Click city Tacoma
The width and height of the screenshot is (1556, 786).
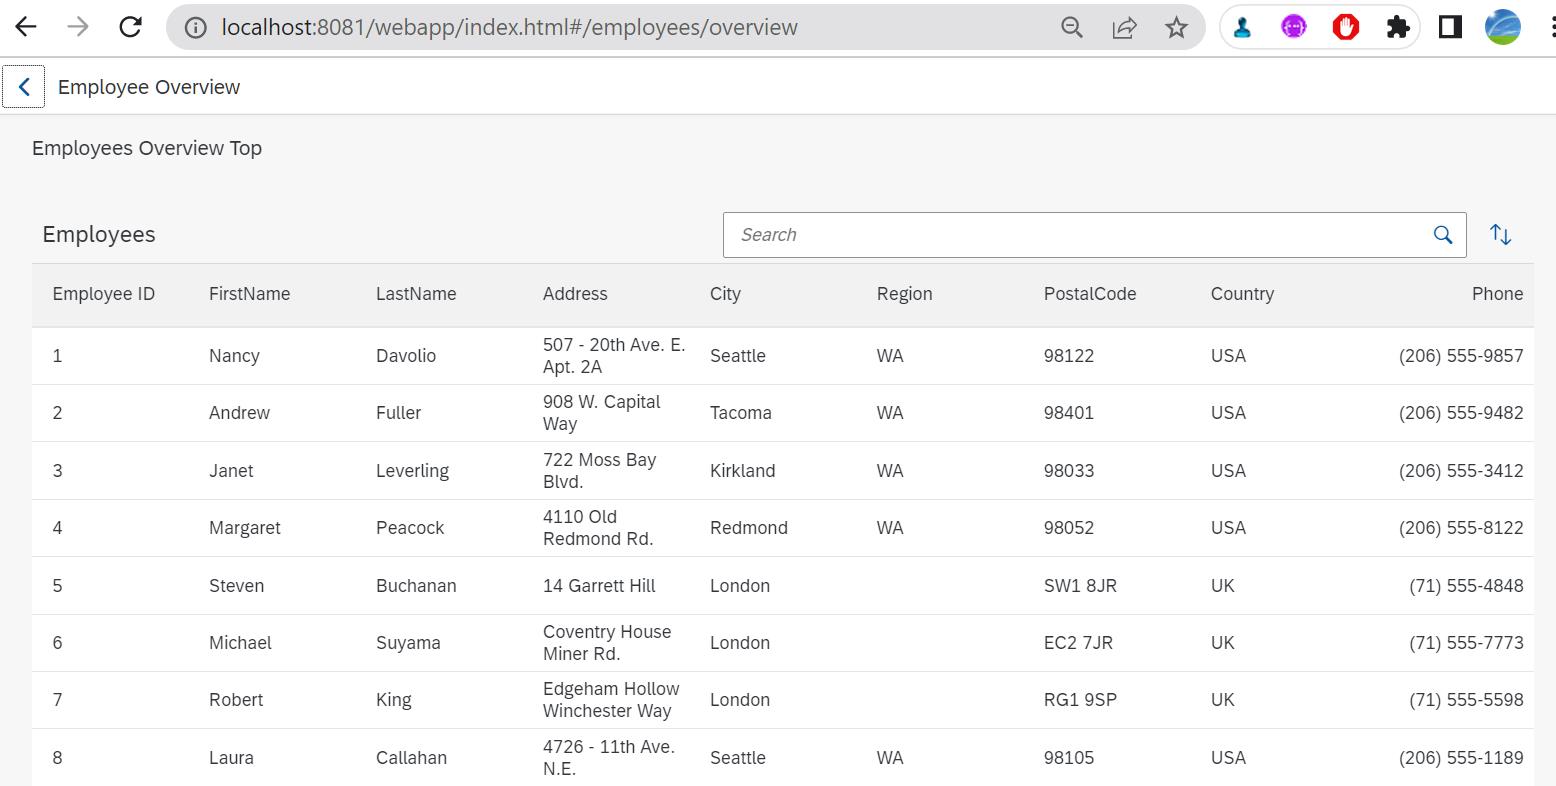tap(741, 413)
